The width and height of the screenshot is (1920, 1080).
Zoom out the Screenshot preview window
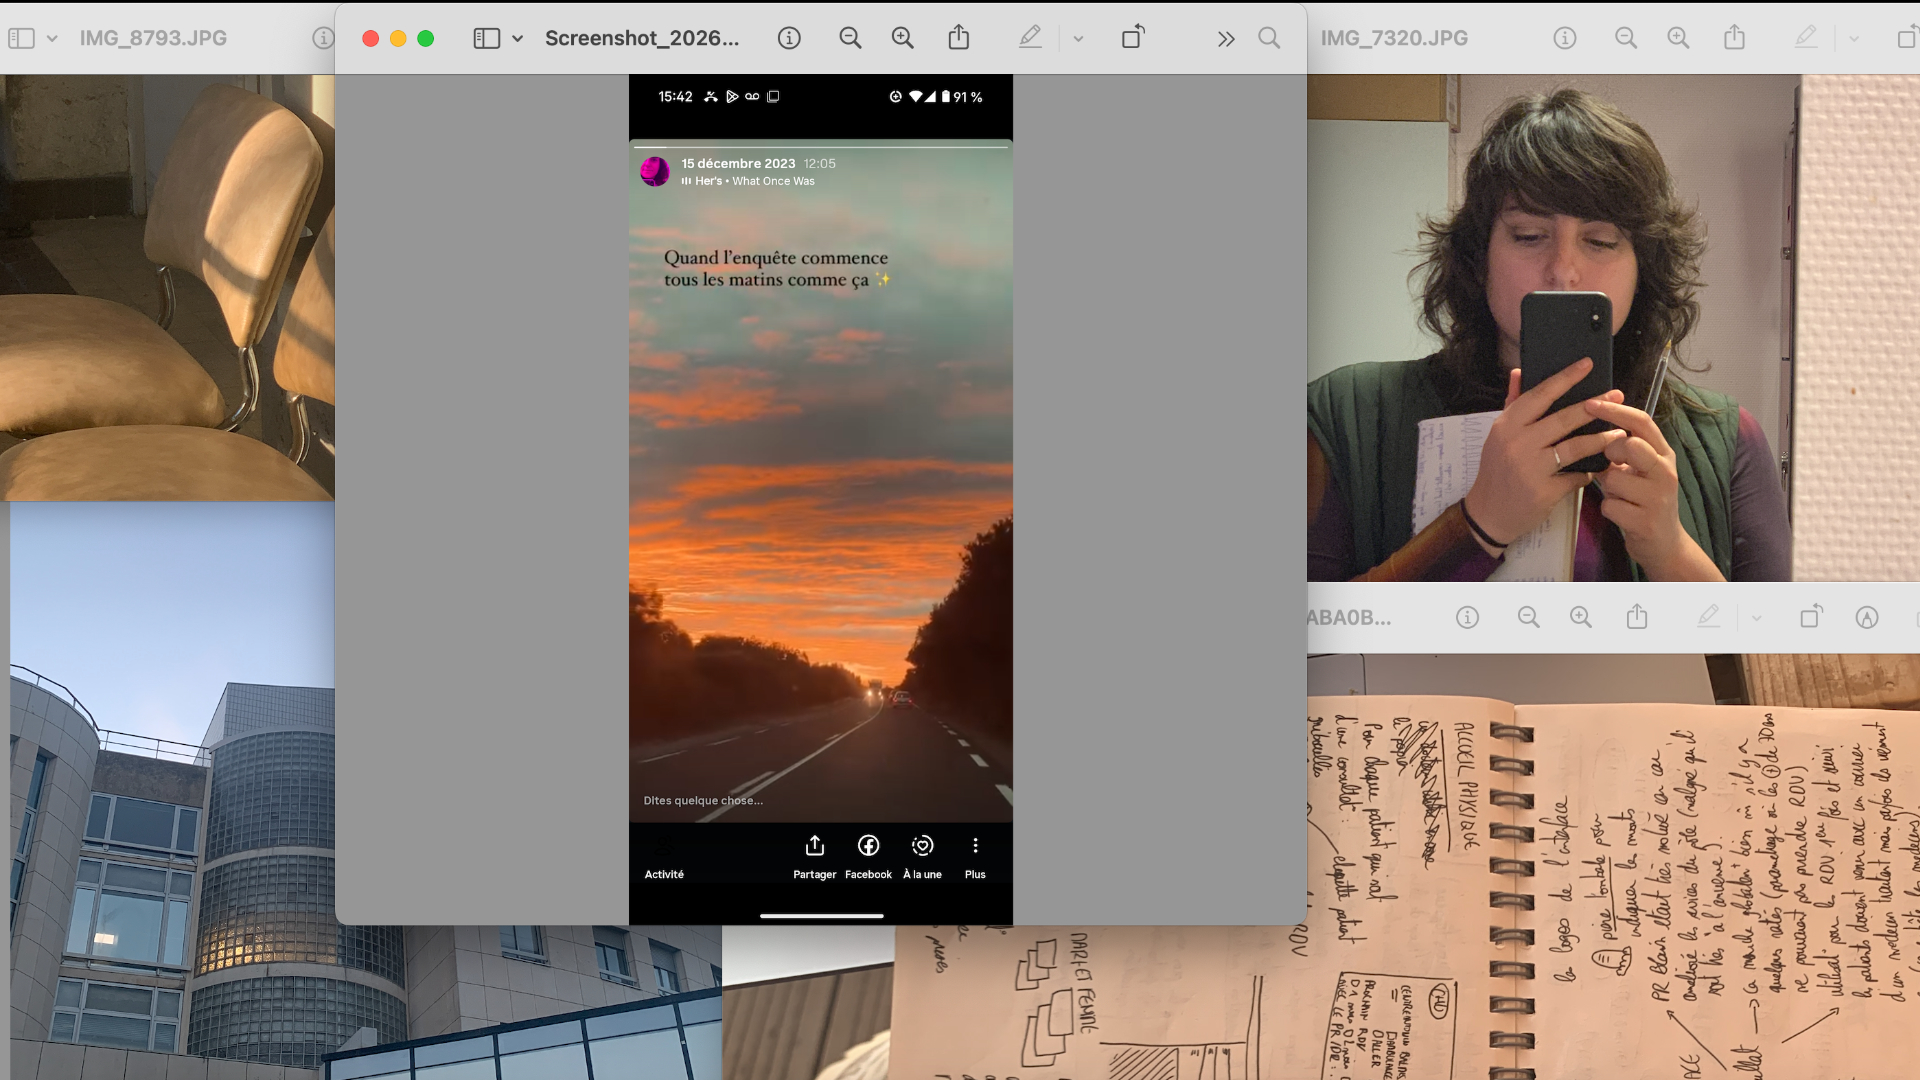coord(850,38)
